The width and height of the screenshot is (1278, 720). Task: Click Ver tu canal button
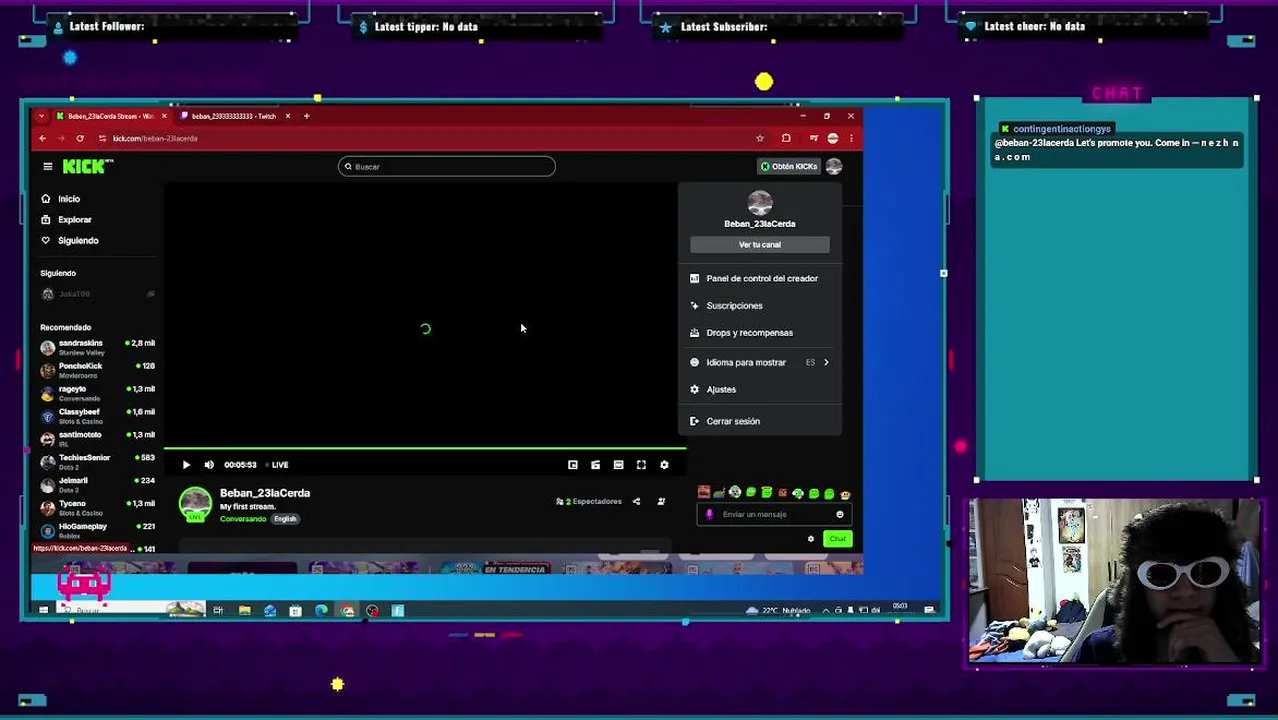(x=759, y=245)
